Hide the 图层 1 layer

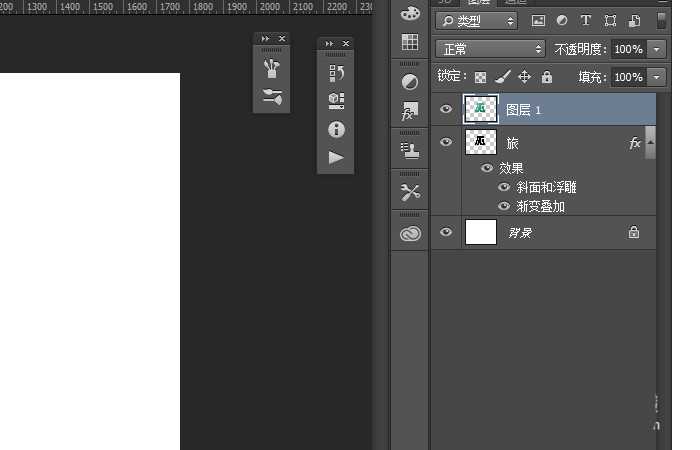[x=446, y=110]
